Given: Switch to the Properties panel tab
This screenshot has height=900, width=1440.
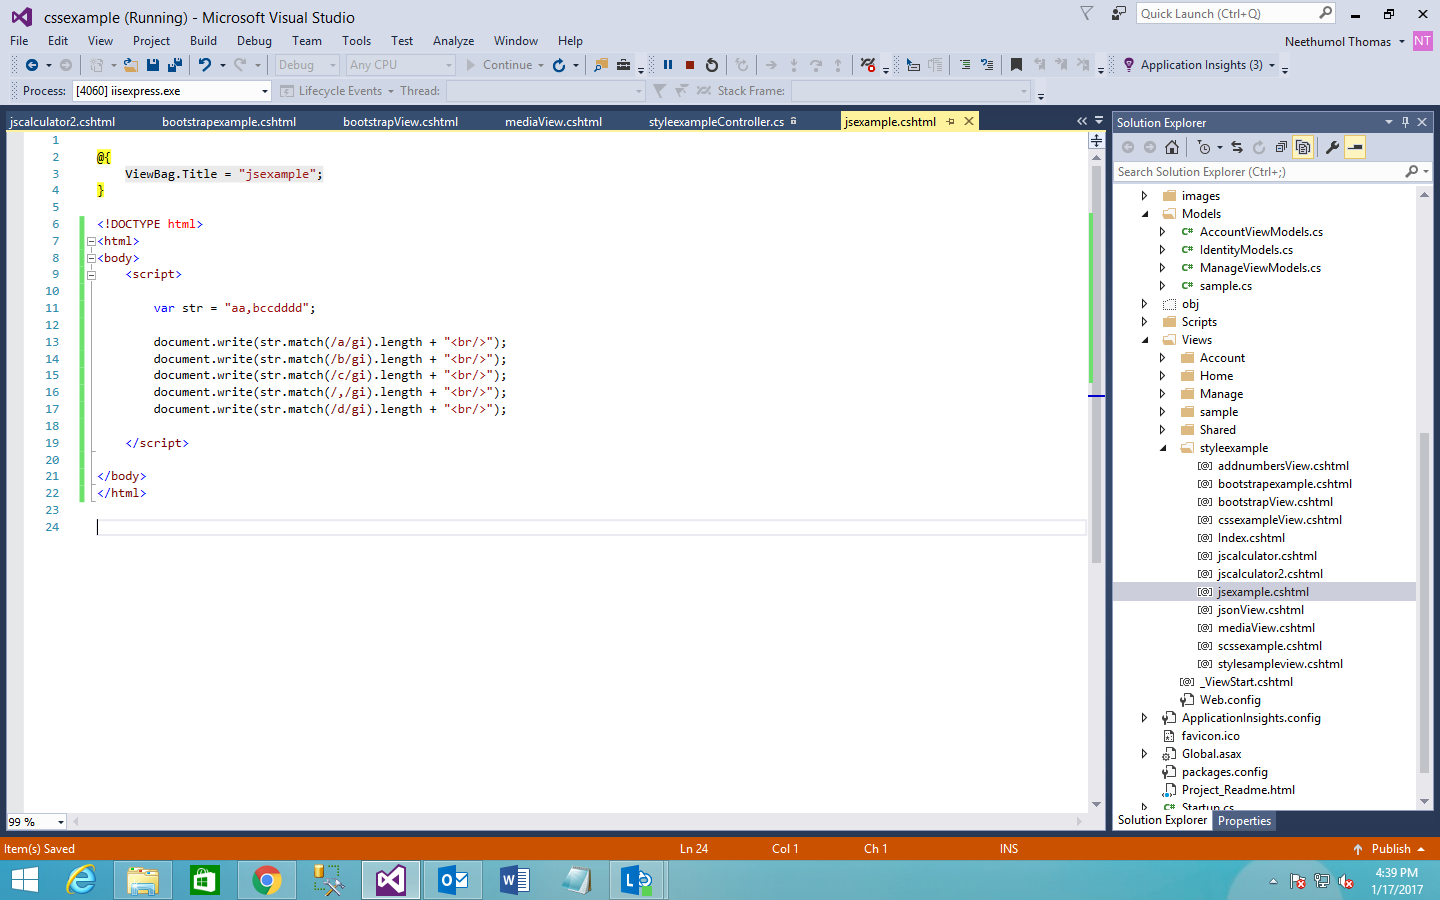Looking at the screenshot, I should pos(1244,821).
